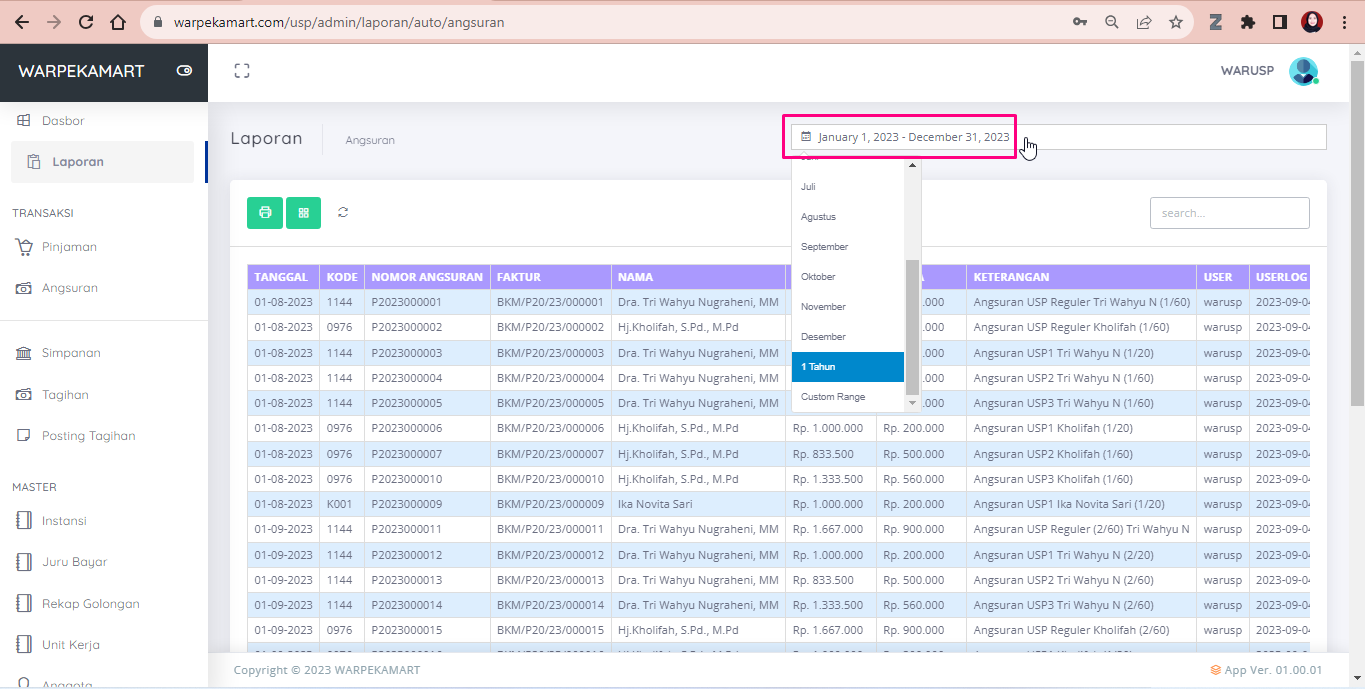Sort by the KETERANGAN column header

1081,277
